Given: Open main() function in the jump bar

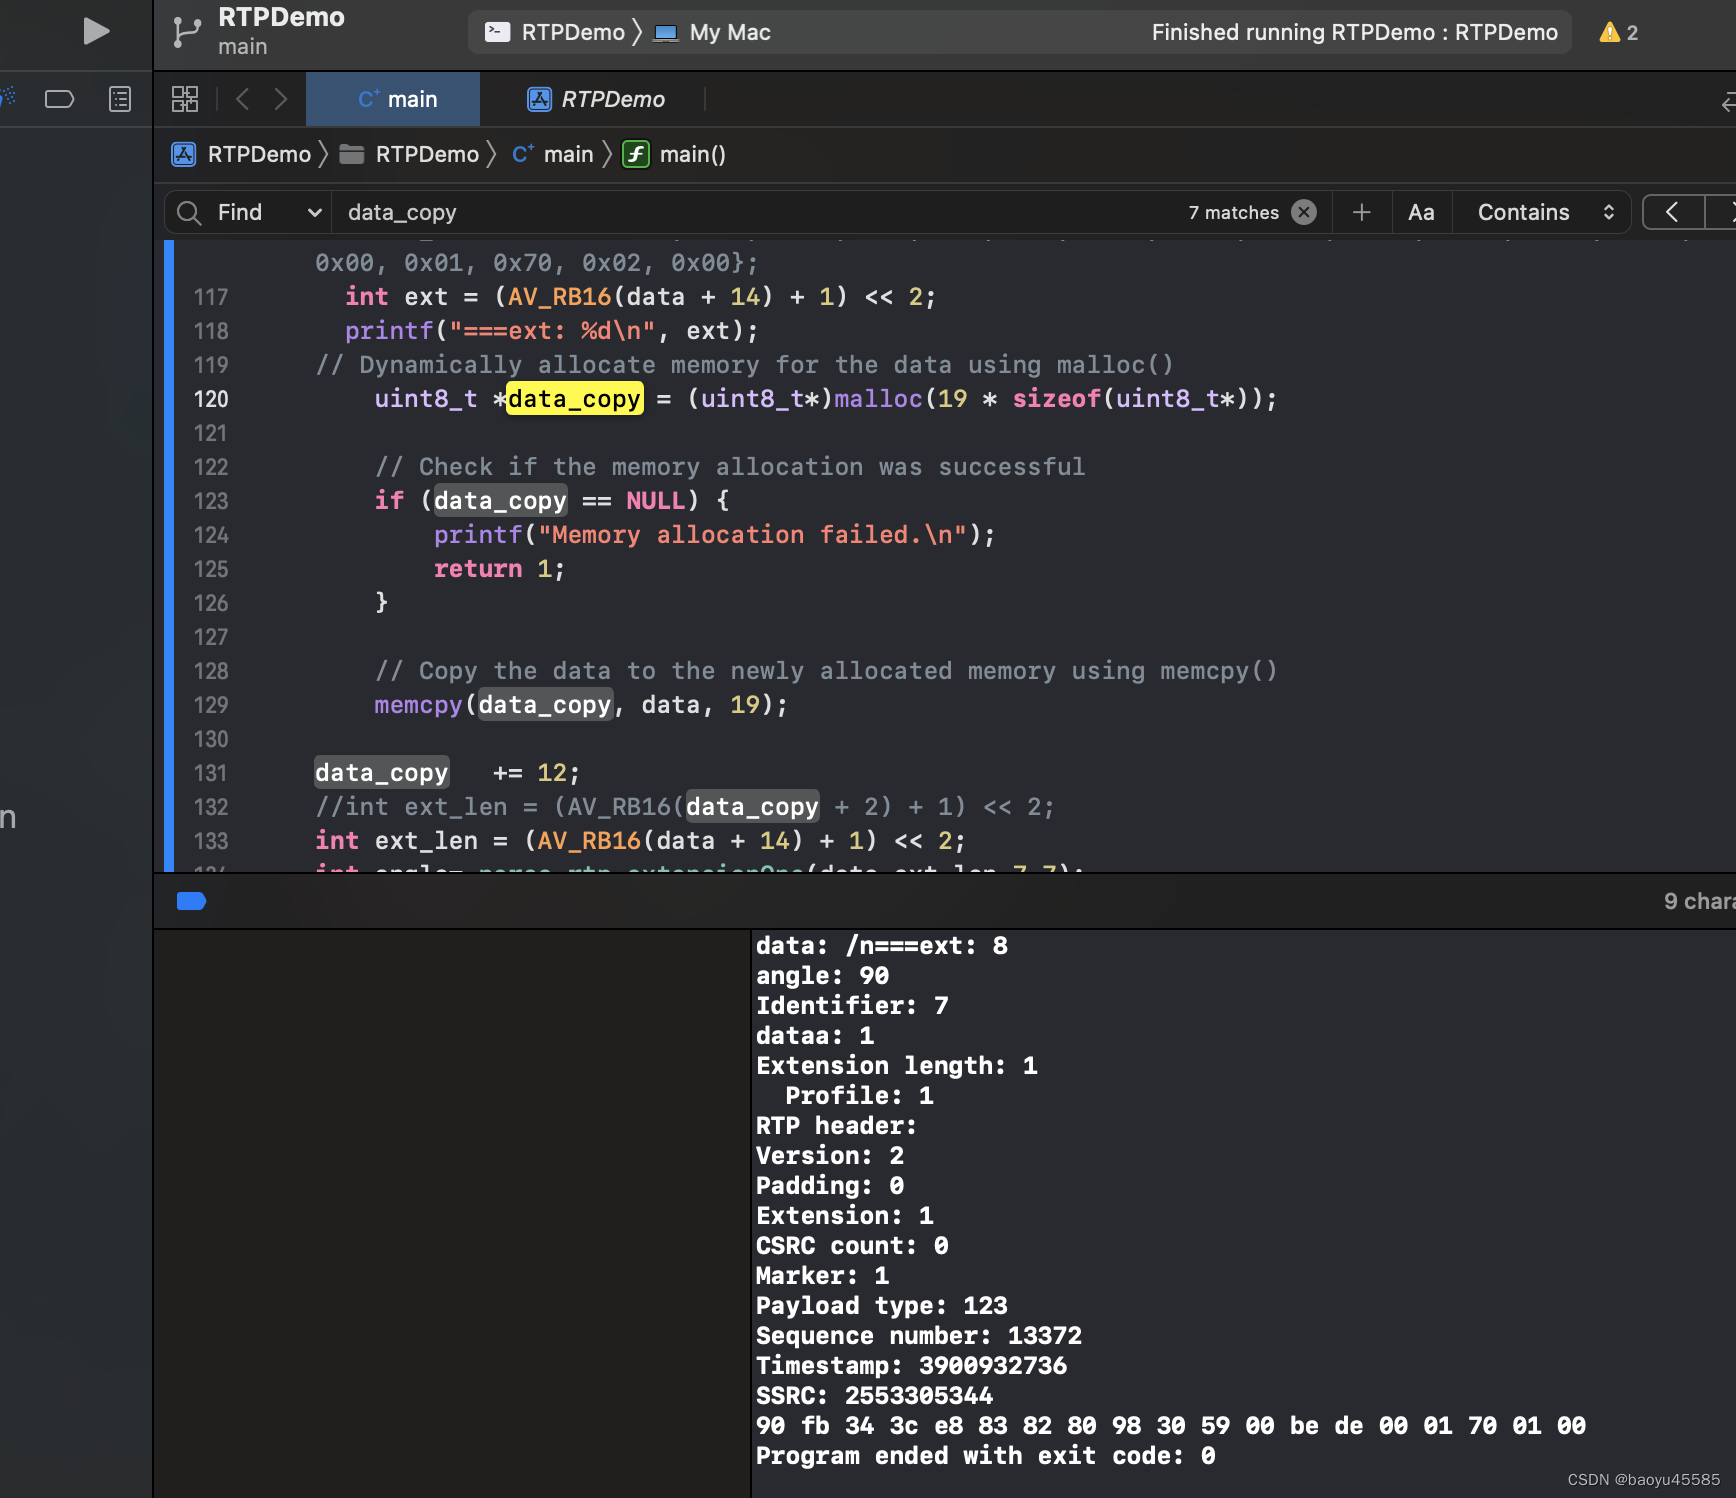Looking at the screenshot, I should (674, 154).
